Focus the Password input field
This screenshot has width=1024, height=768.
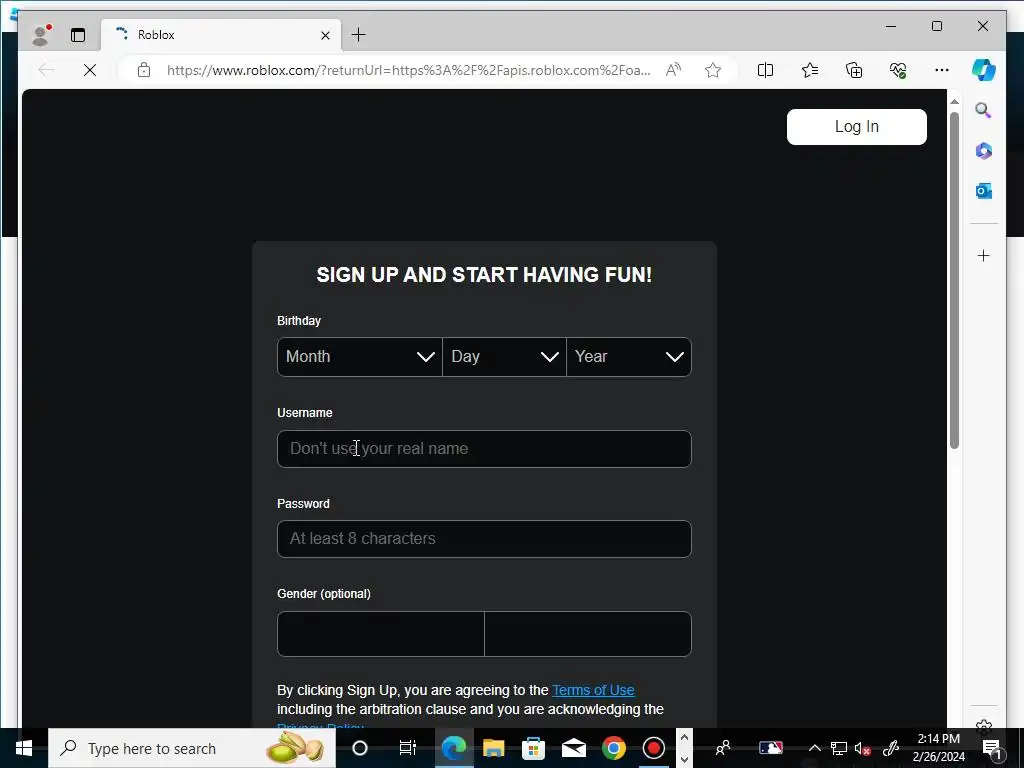[485, 539]
